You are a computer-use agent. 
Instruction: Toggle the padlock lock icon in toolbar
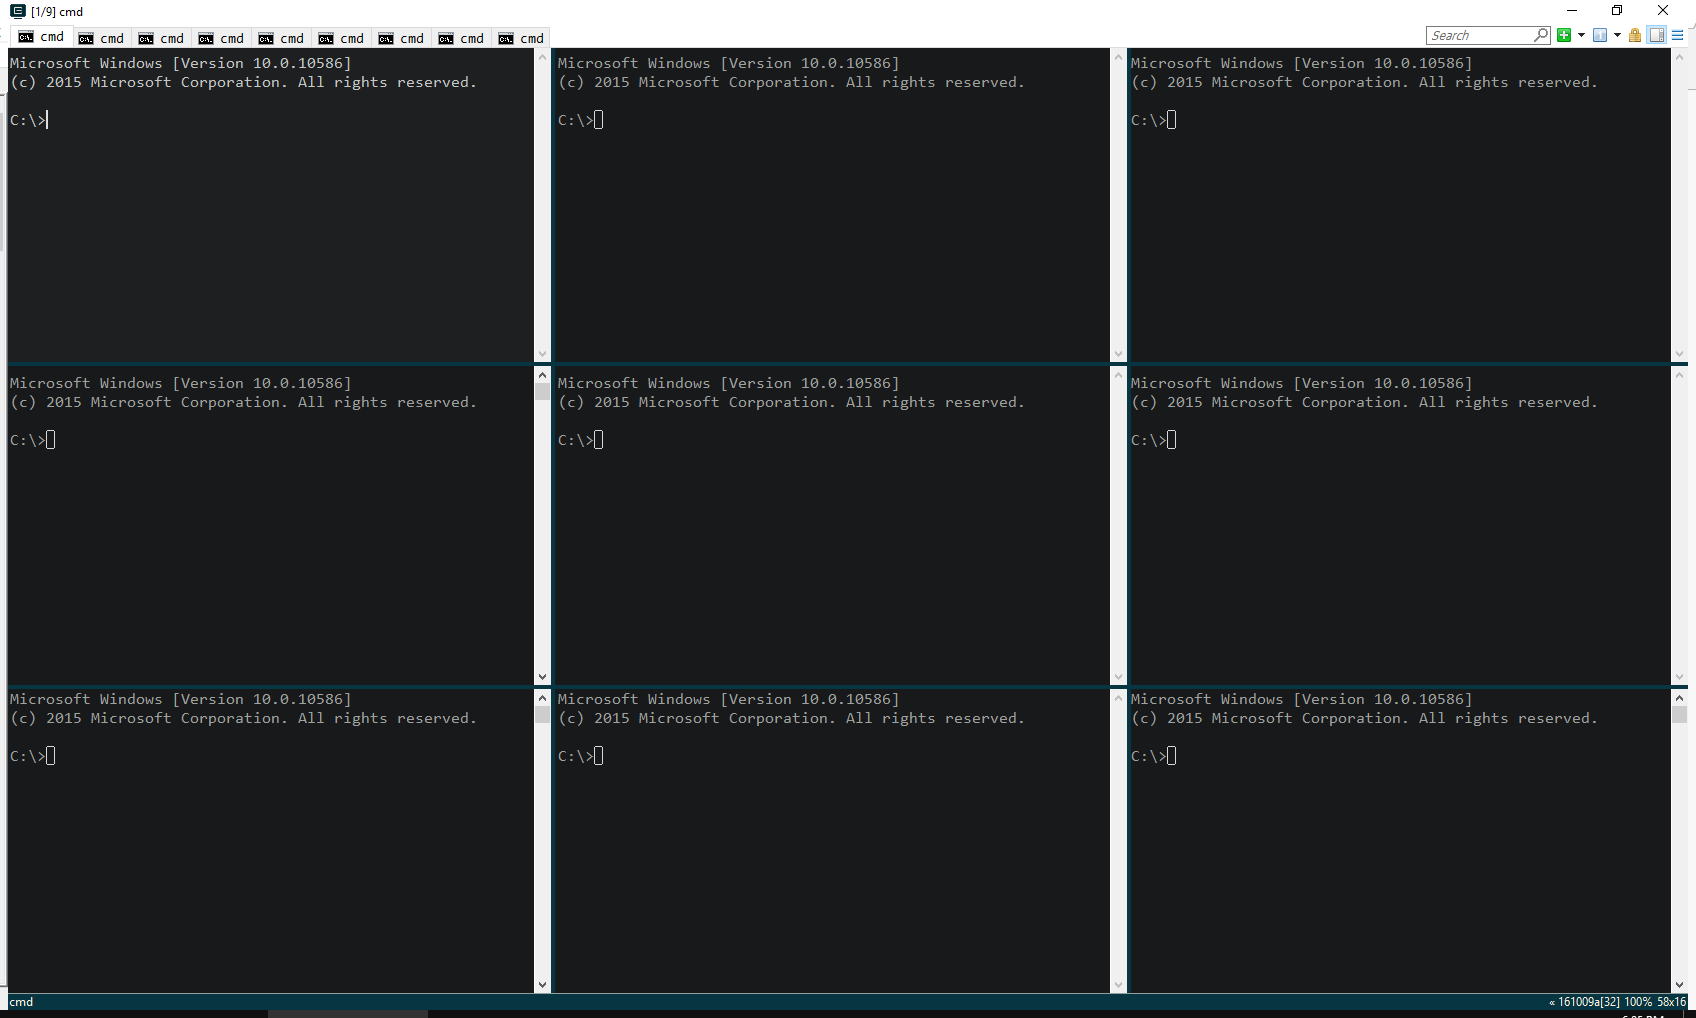[x=1635, y=35]
